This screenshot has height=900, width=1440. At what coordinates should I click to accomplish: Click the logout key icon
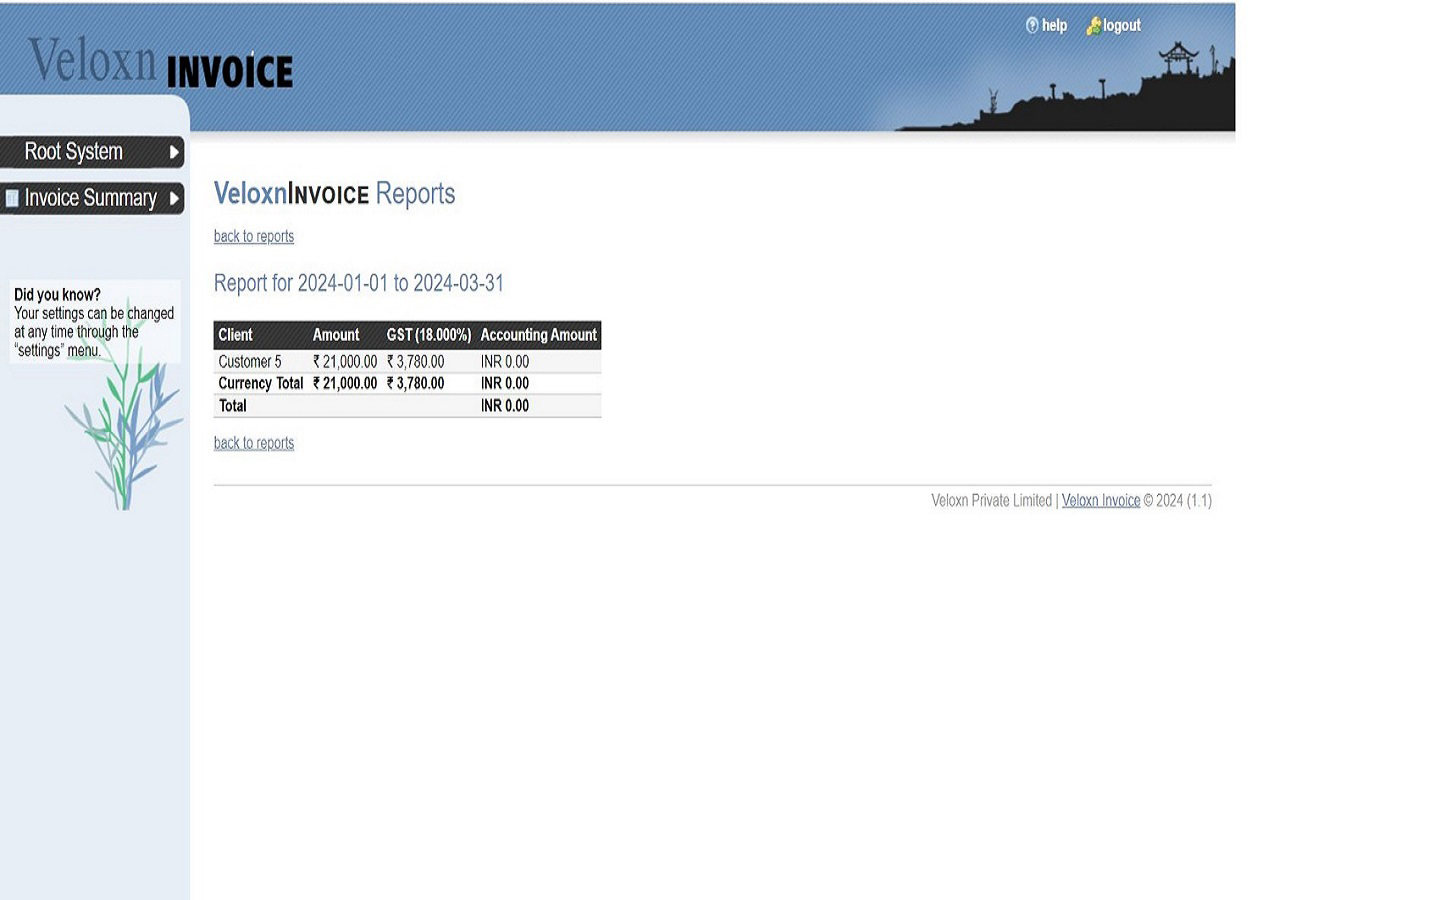point(1093,26)
